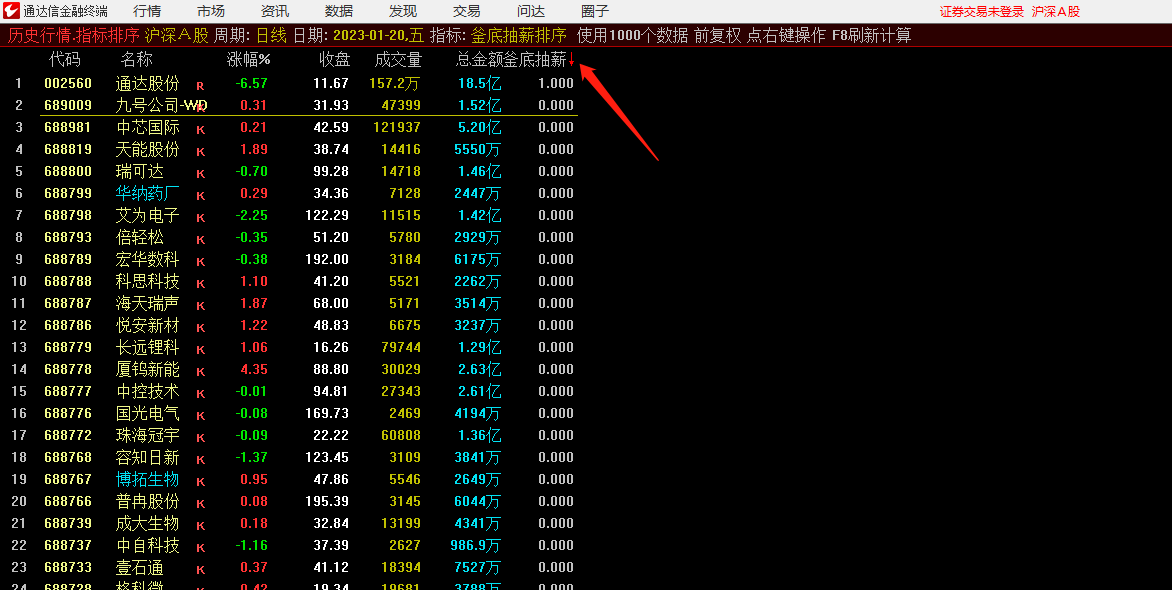Toggle sort direction arrow on 釜底抽薪 column
Image resolution: width=1172 pixels, height=590 pixels.
(x=571, y=60)
